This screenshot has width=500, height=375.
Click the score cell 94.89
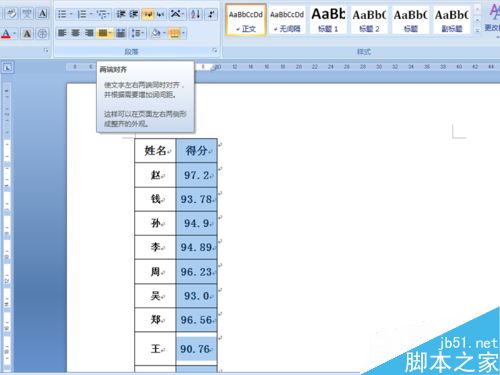pyautogui.click(x=197, y=247)
